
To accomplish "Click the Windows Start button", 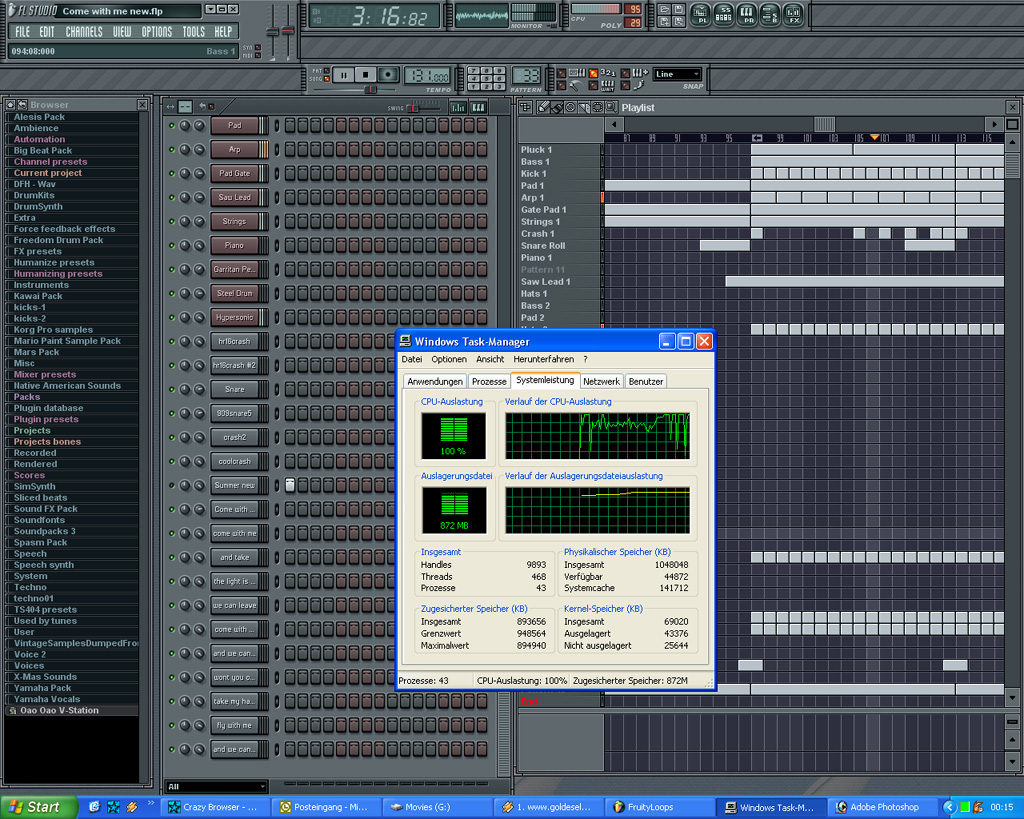I will tap(38, 807).
